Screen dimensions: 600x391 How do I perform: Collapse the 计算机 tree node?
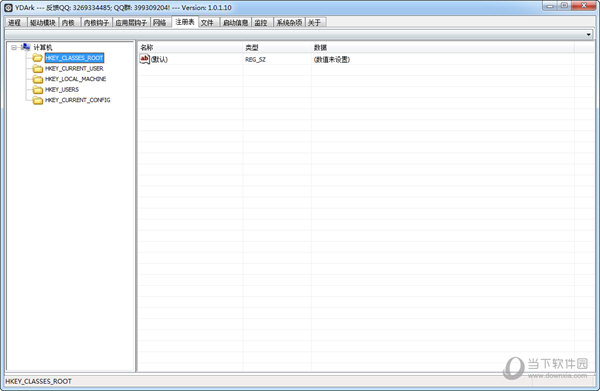point(14,47)
